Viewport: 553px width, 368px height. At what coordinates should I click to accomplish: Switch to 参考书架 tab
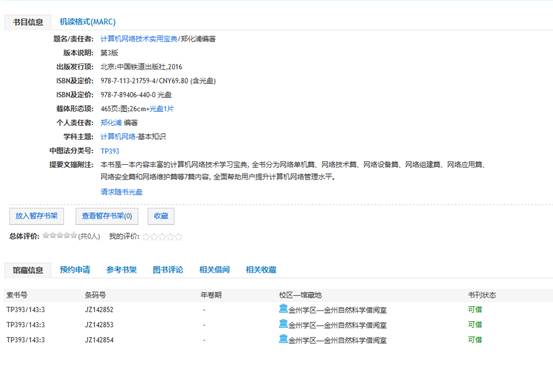[x=121, y=270]
